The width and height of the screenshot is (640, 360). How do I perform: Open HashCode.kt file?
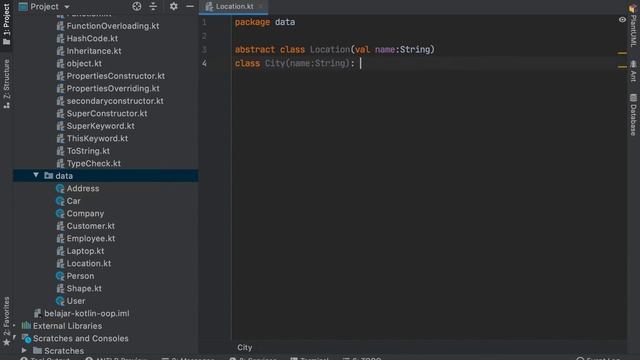(92, 38)
